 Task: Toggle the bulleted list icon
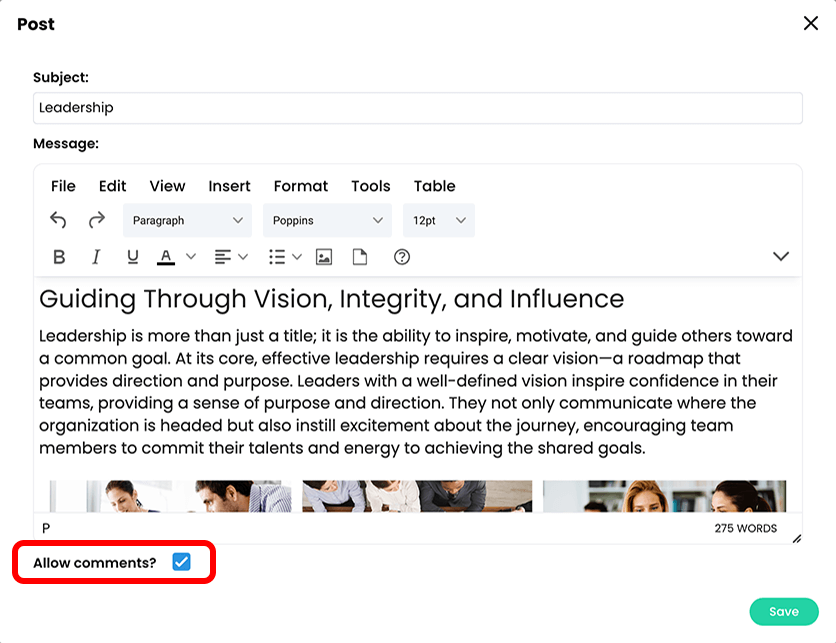pyautogui.click(x=275, y=257)
